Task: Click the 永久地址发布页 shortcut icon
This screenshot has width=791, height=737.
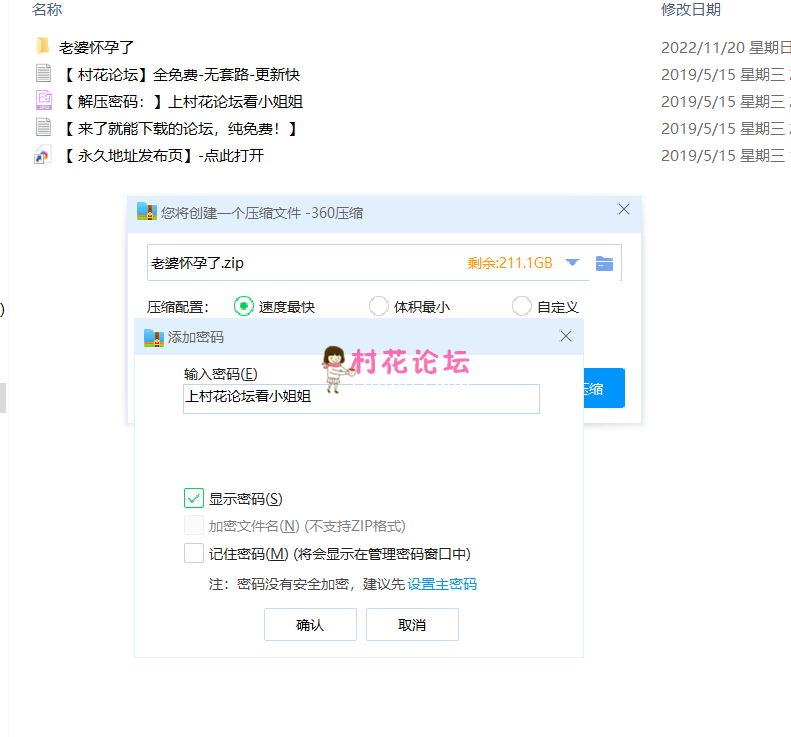Action: [43, 155]
